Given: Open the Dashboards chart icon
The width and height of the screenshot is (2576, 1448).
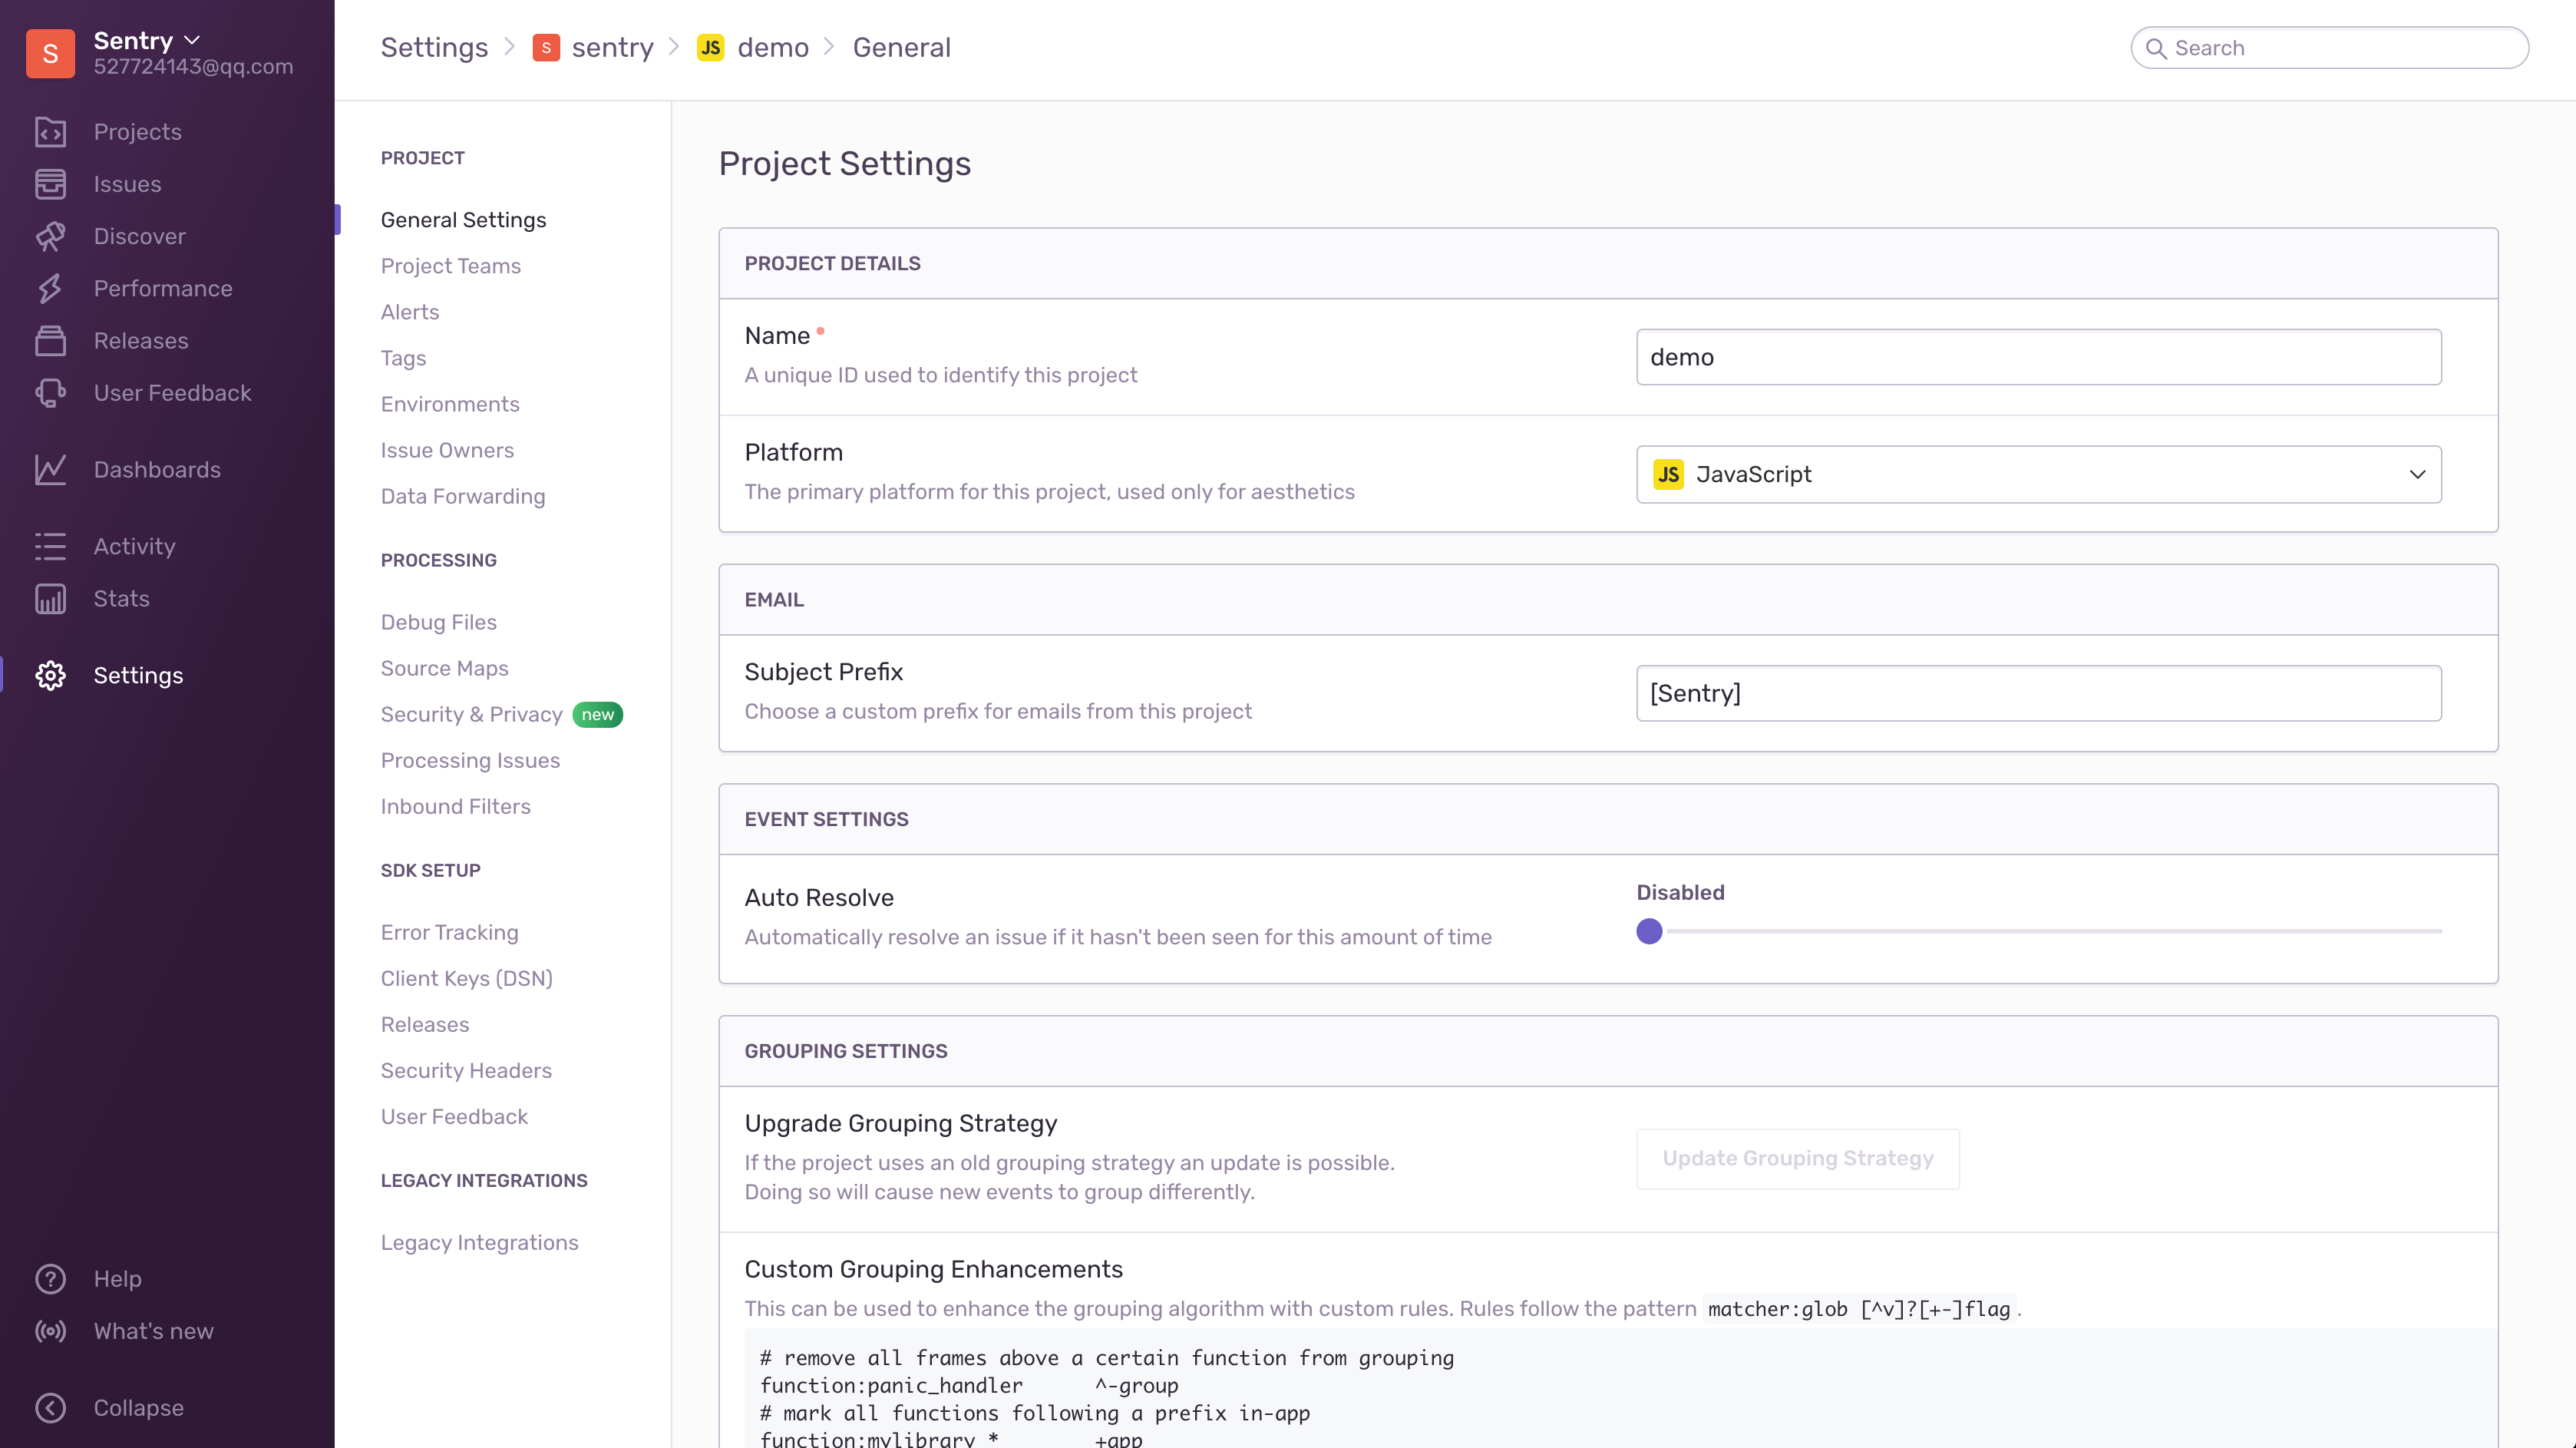Looking at the screenshot, I should coord(50,469).
